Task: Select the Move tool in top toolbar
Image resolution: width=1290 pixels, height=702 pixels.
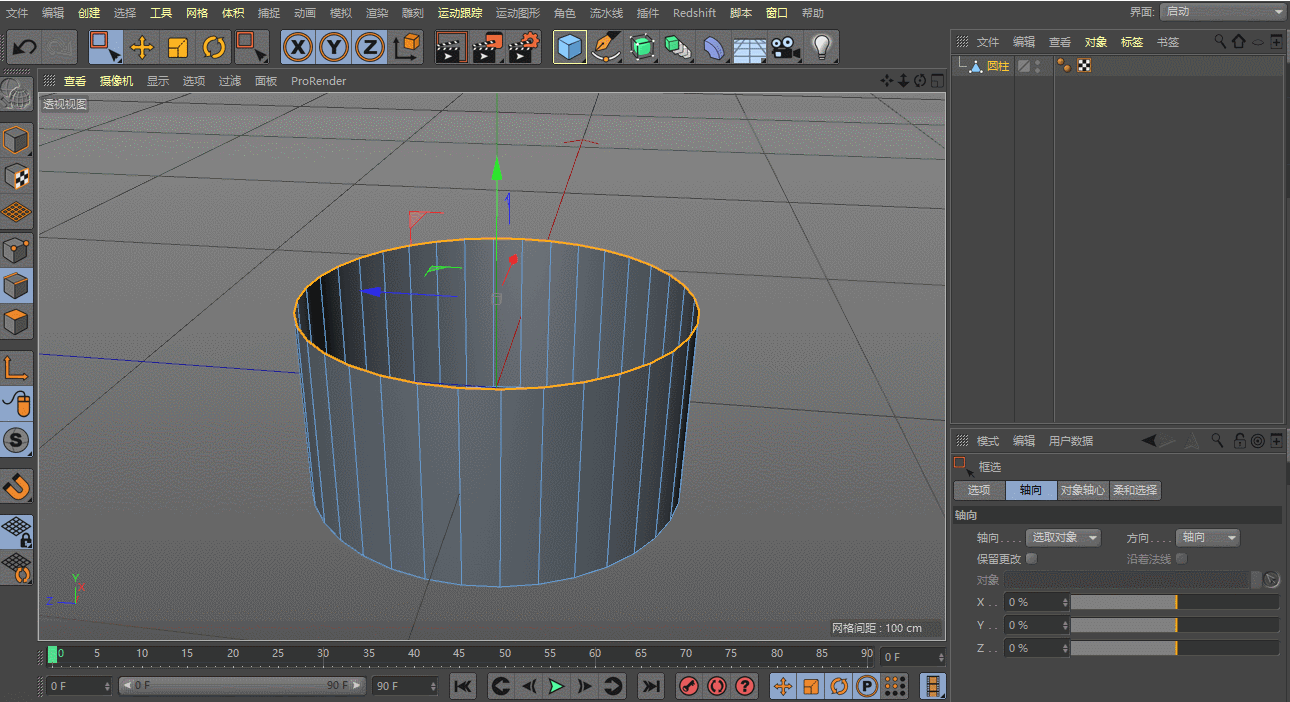Action: click(142, 47)
